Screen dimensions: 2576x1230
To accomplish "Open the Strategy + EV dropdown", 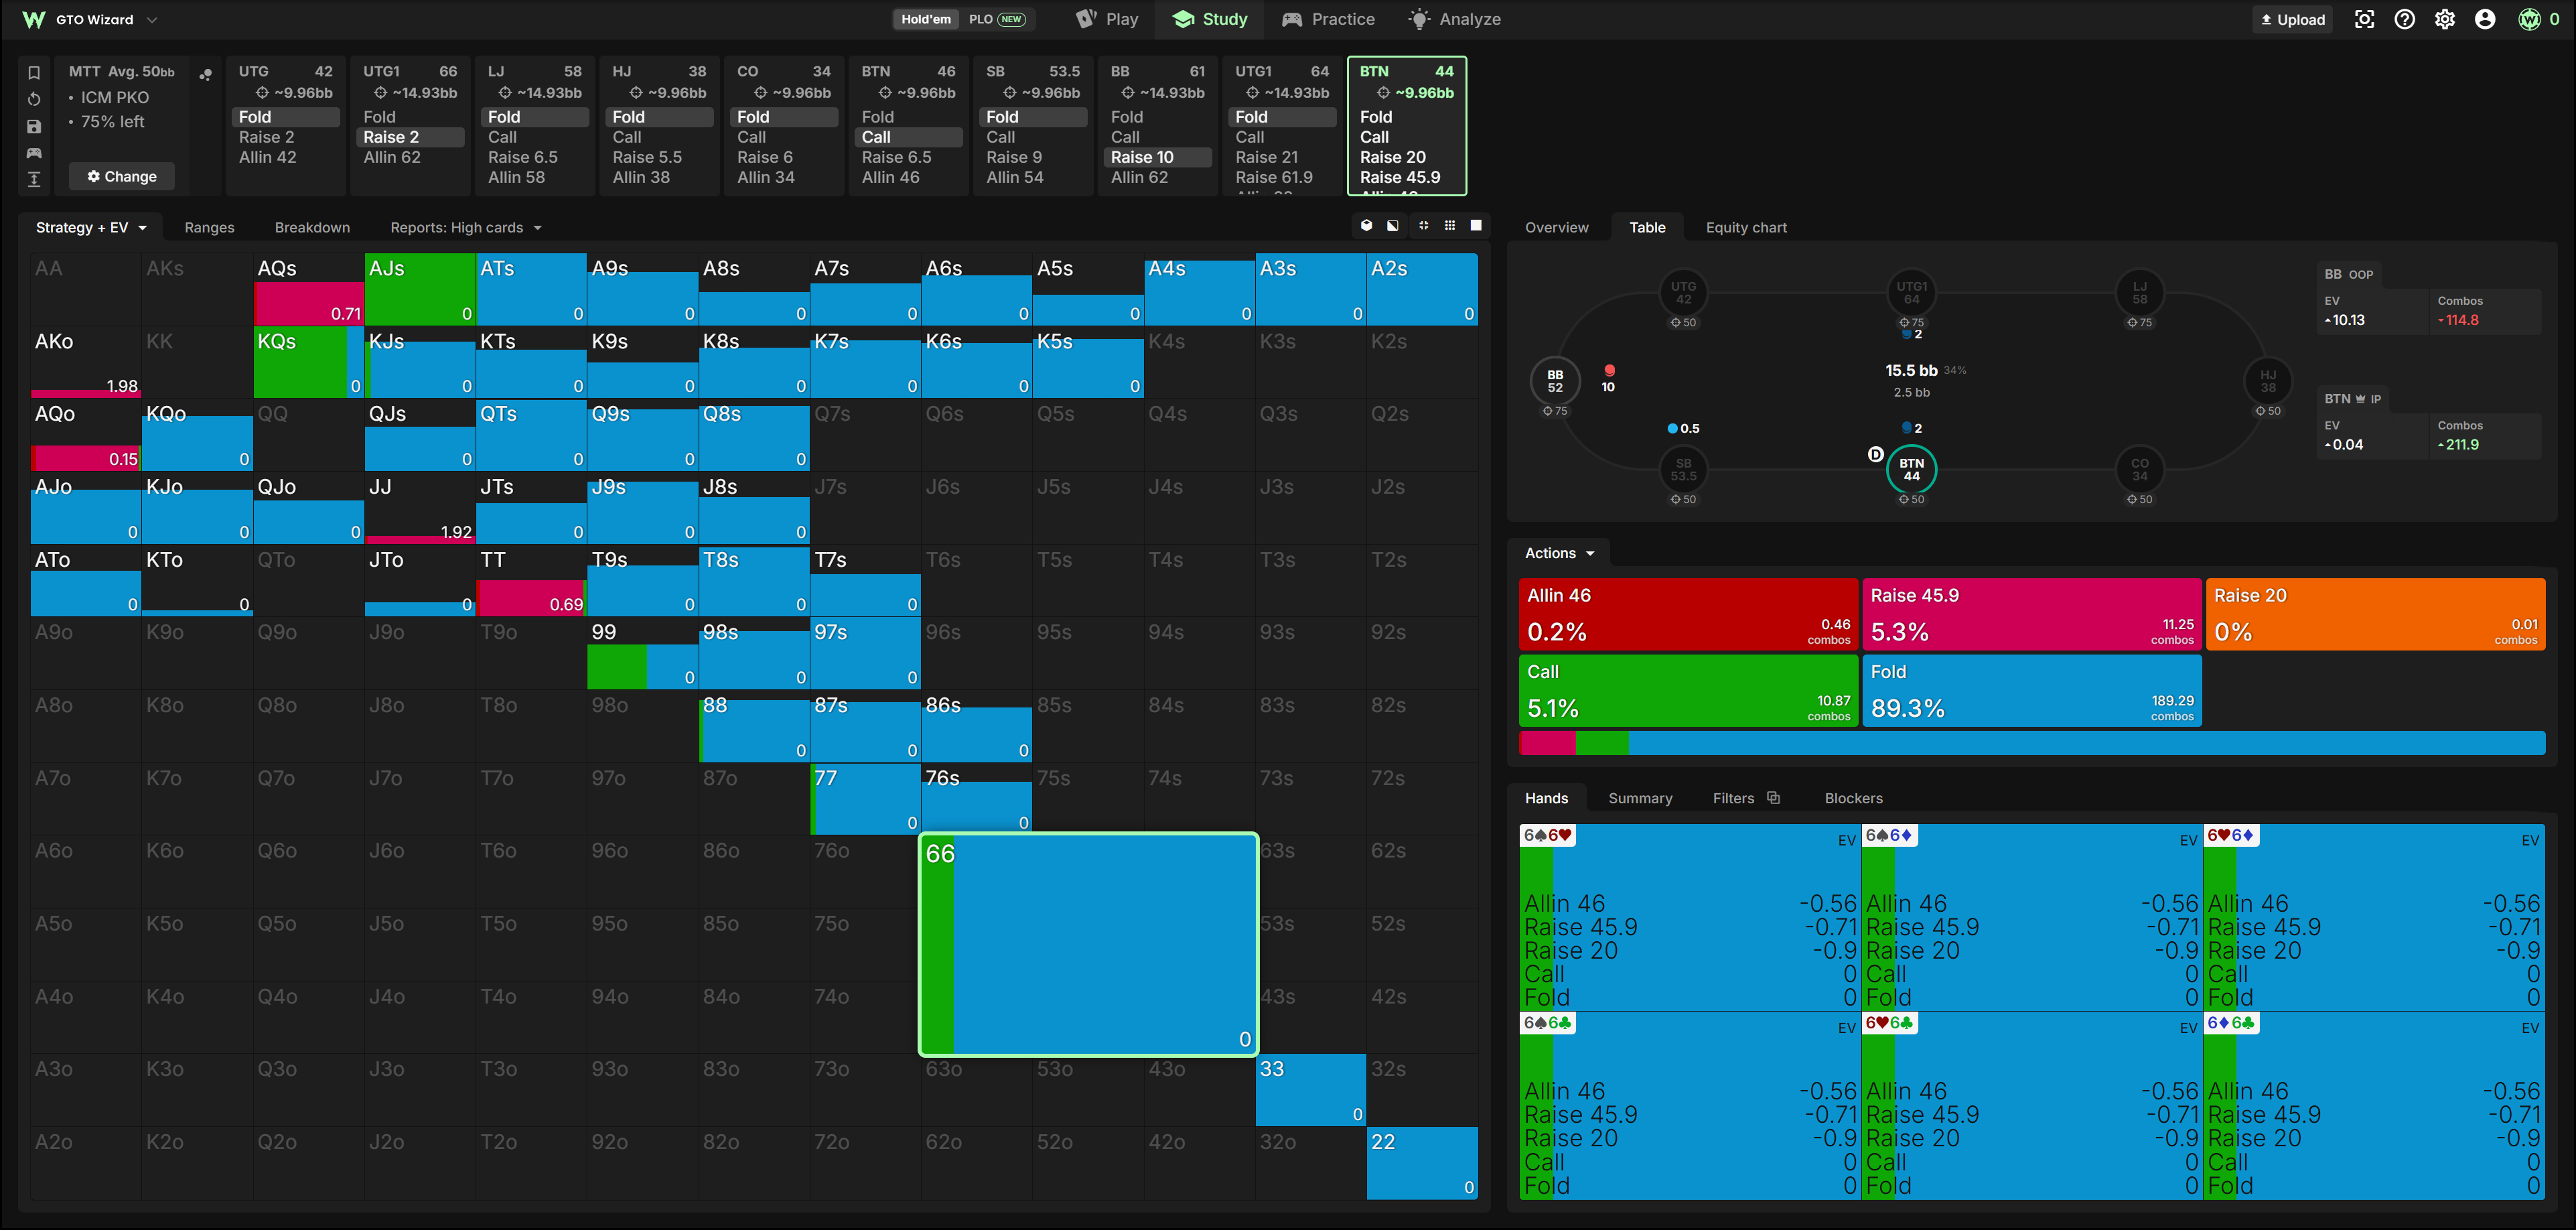I will click(x=91, y=228).
